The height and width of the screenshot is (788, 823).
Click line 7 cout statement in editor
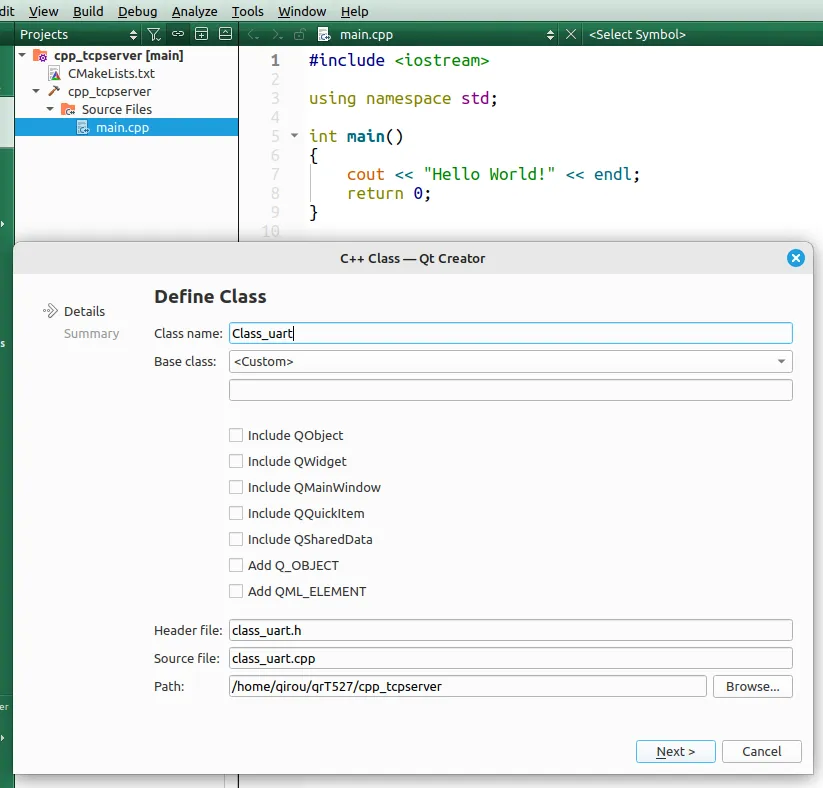(x=493, y=174)
